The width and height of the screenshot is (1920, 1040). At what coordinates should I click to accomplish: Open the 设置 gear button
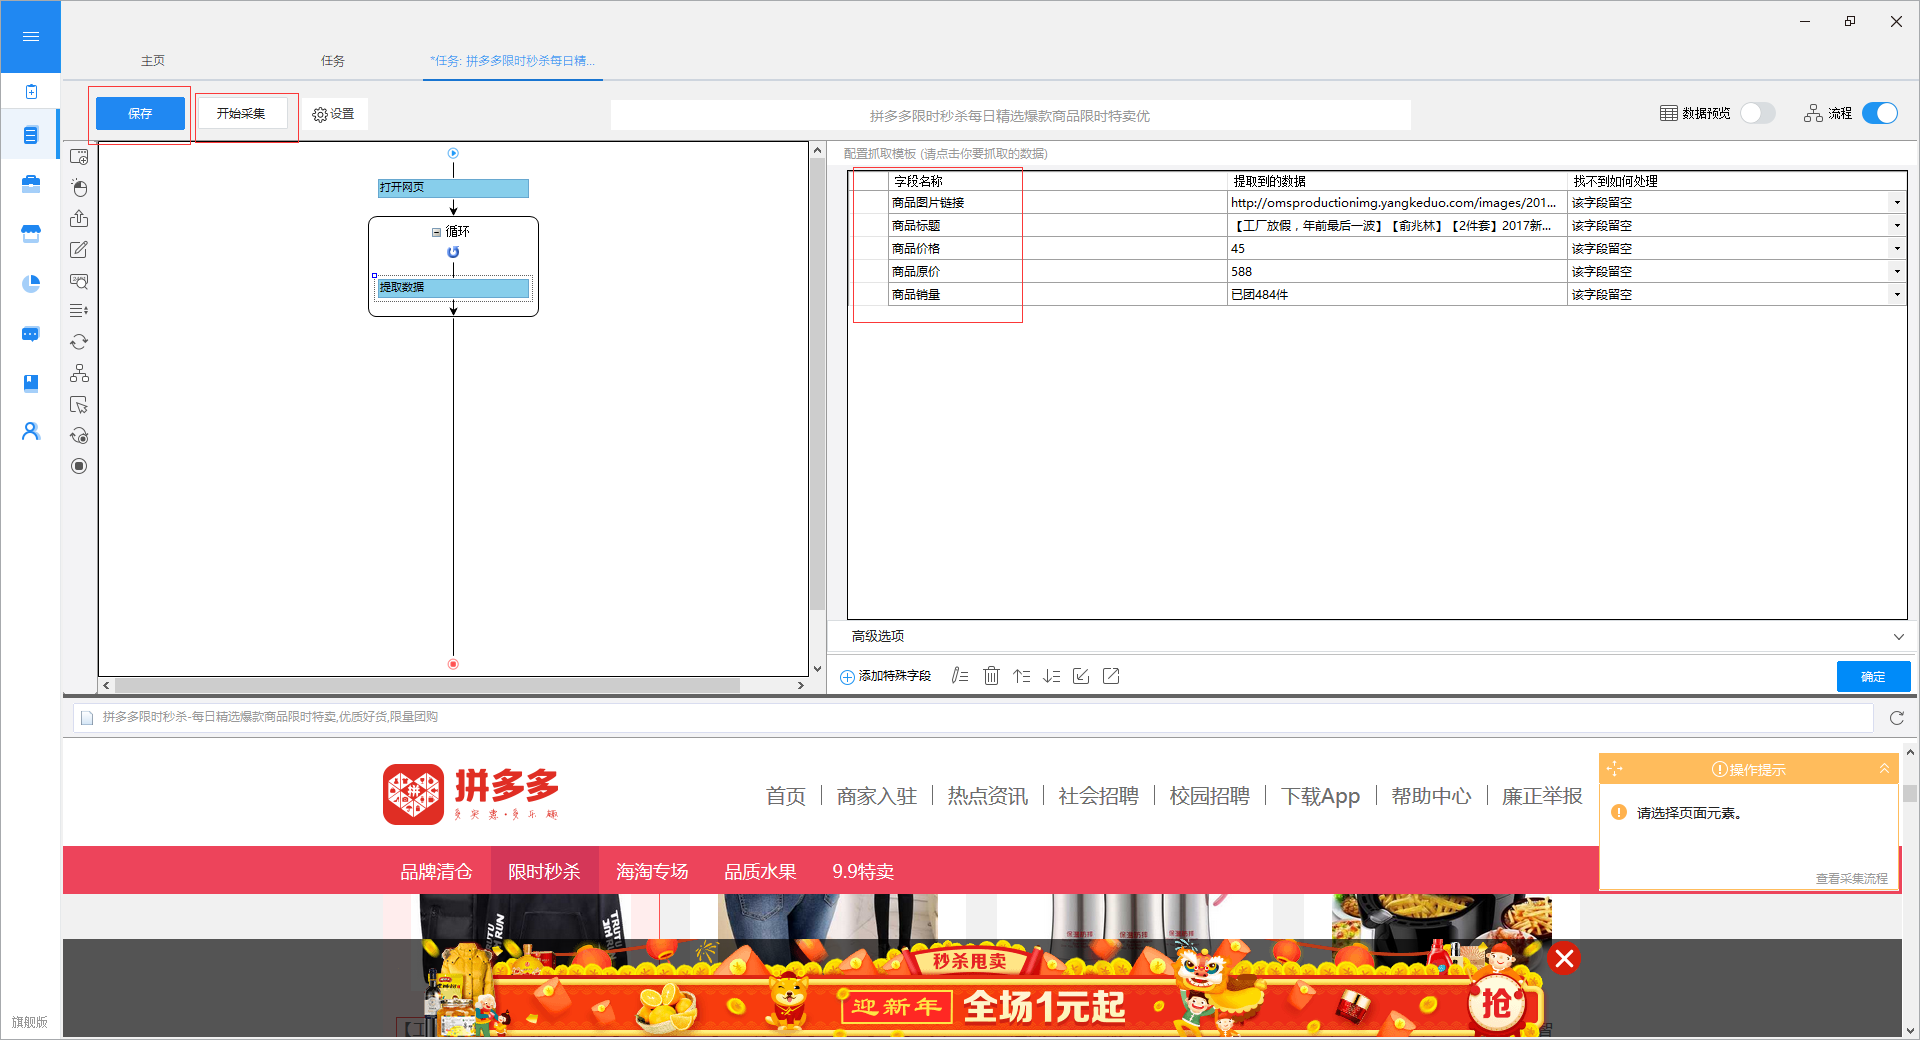pos(333,114)
